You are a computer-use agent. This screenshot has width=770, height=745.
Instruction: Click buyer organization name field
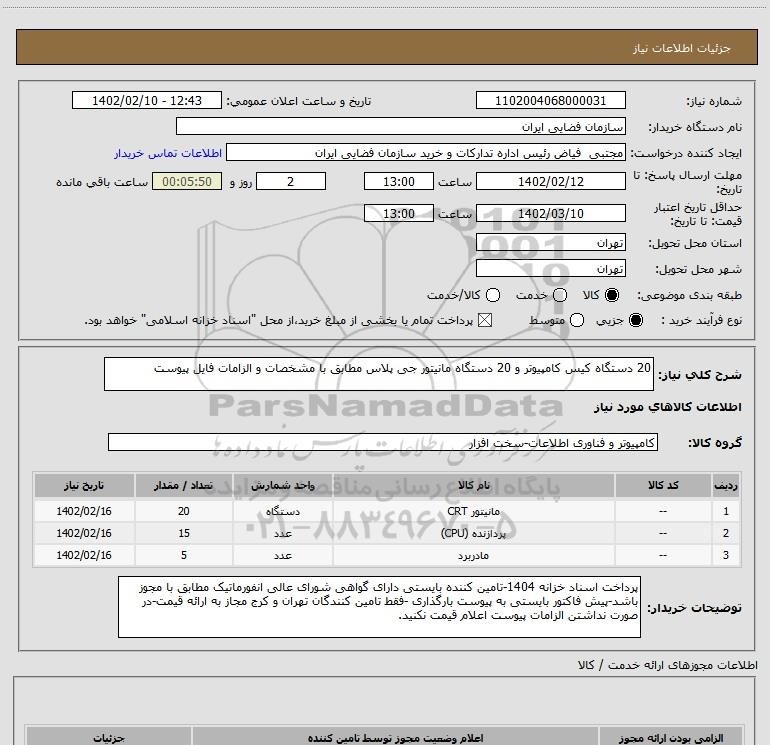click(x=401, y=126)
